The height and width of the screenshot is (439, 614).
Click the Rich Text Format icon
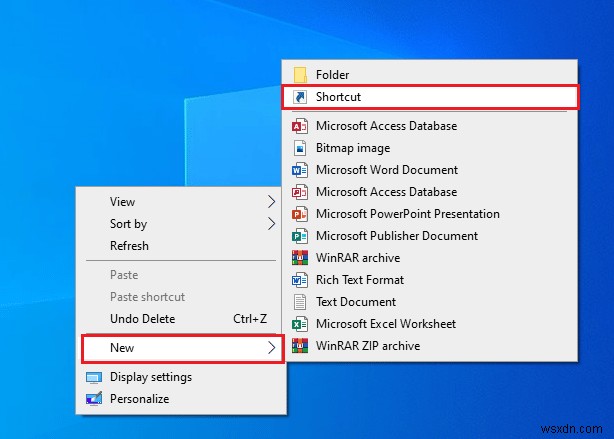click(x=300, y=280)
